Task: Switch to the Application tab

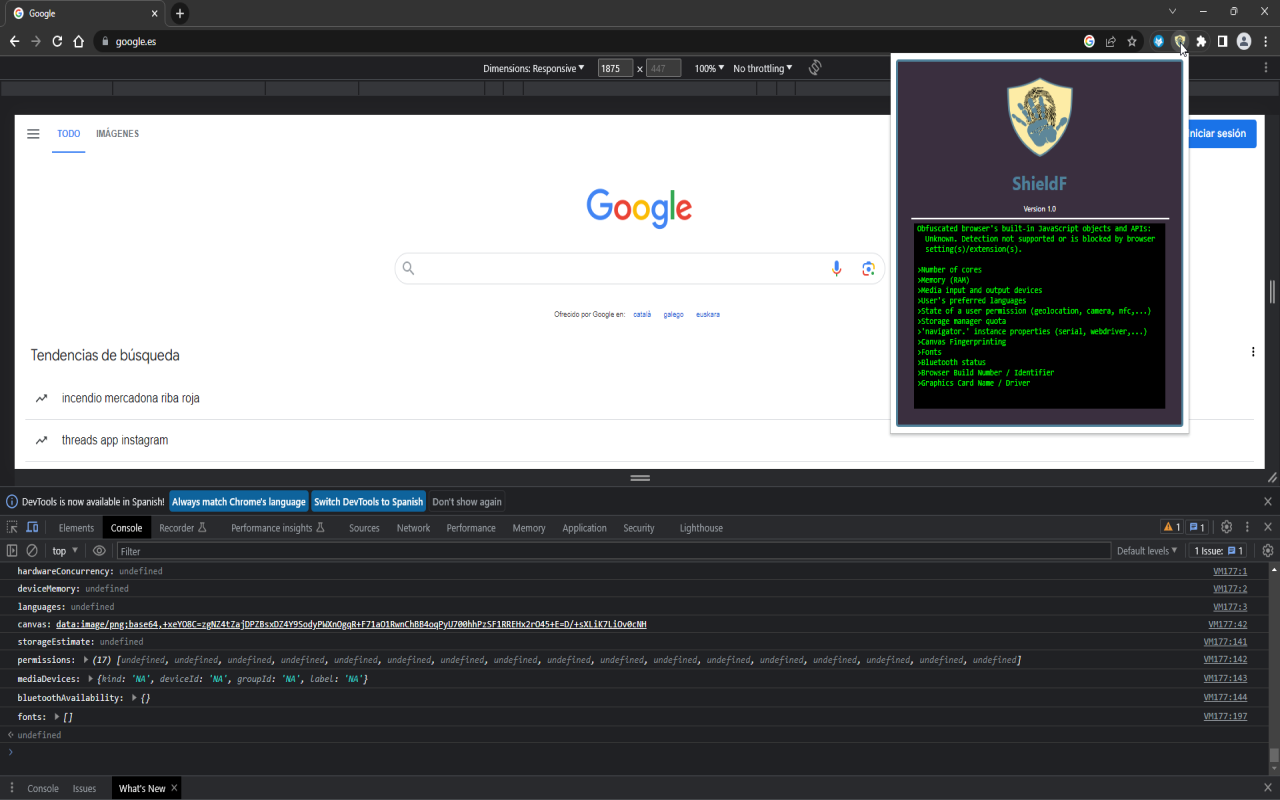Action: pos(584,528)
